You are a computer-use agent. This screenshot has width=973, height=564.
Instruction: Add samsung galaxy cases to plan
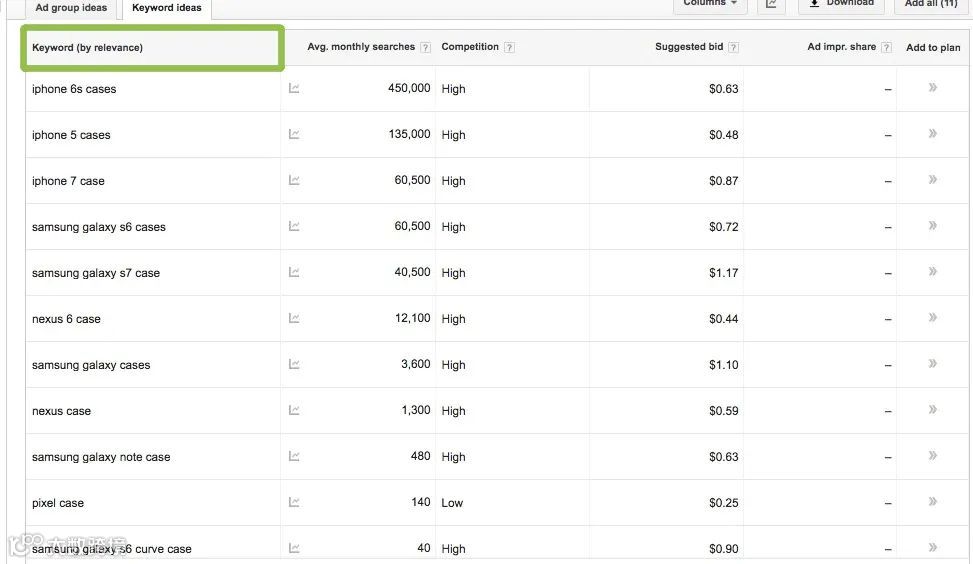pos(933,363)
